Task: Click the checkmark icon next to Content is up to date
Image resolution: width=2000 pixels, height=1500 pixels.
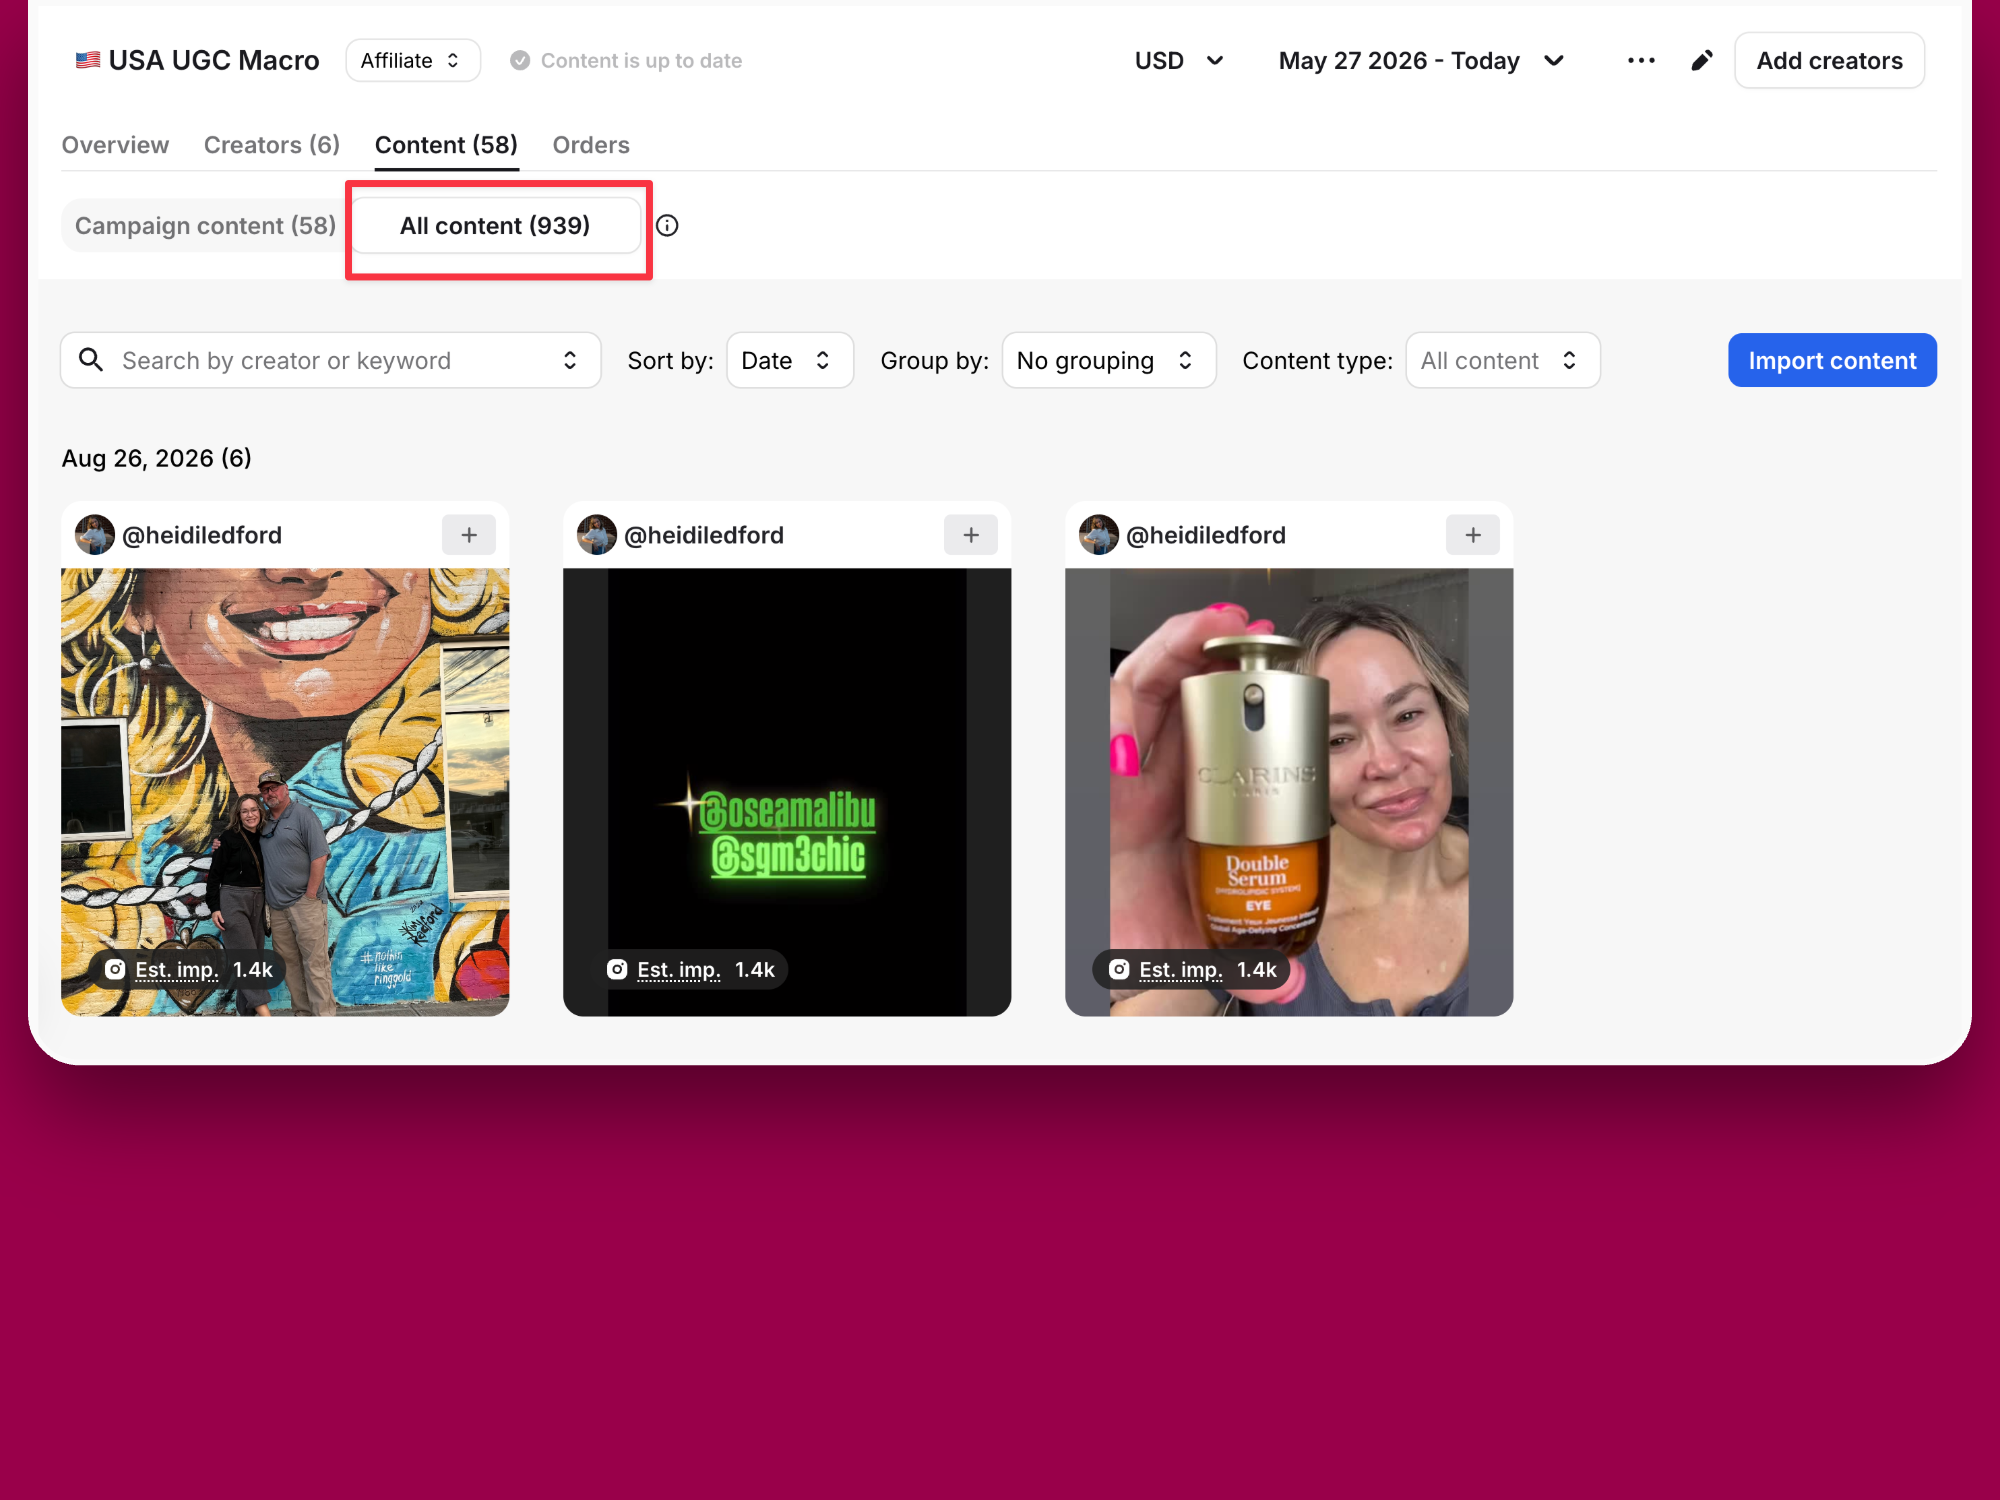Action: (x=520, y=61)
